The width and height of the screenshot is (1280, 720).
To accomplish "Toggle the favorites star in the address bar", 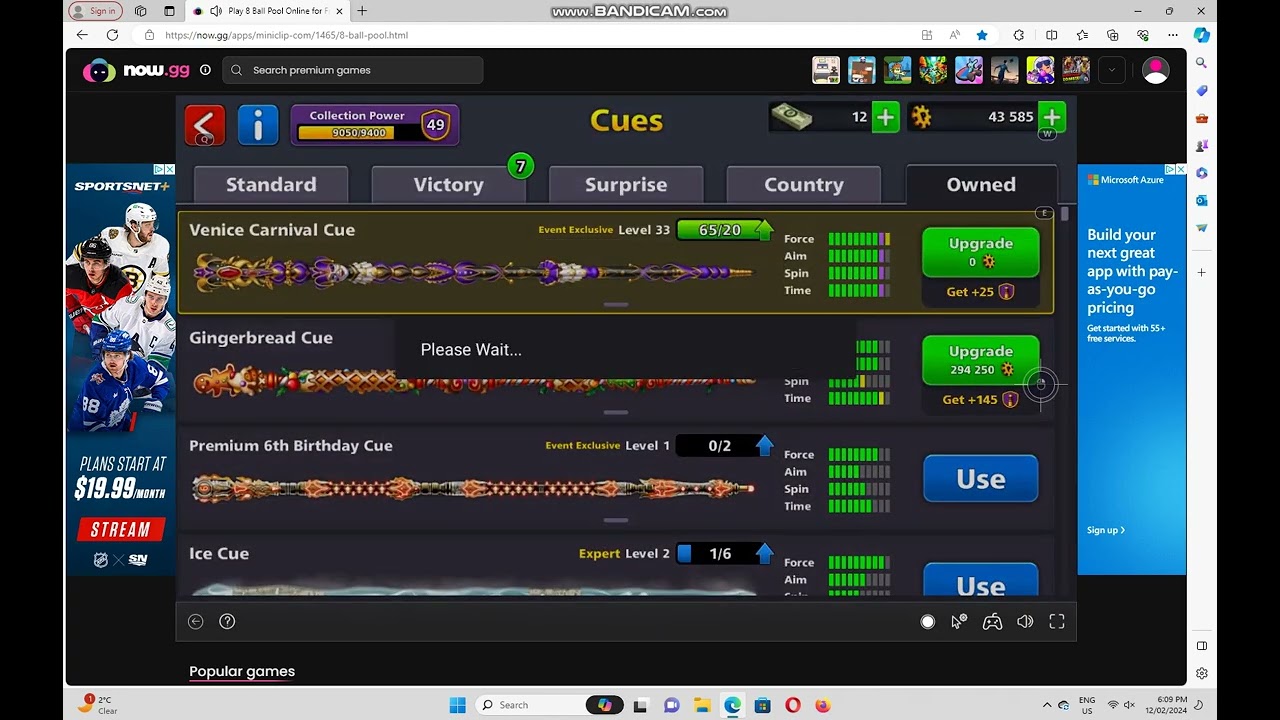I will click(982, 35).
